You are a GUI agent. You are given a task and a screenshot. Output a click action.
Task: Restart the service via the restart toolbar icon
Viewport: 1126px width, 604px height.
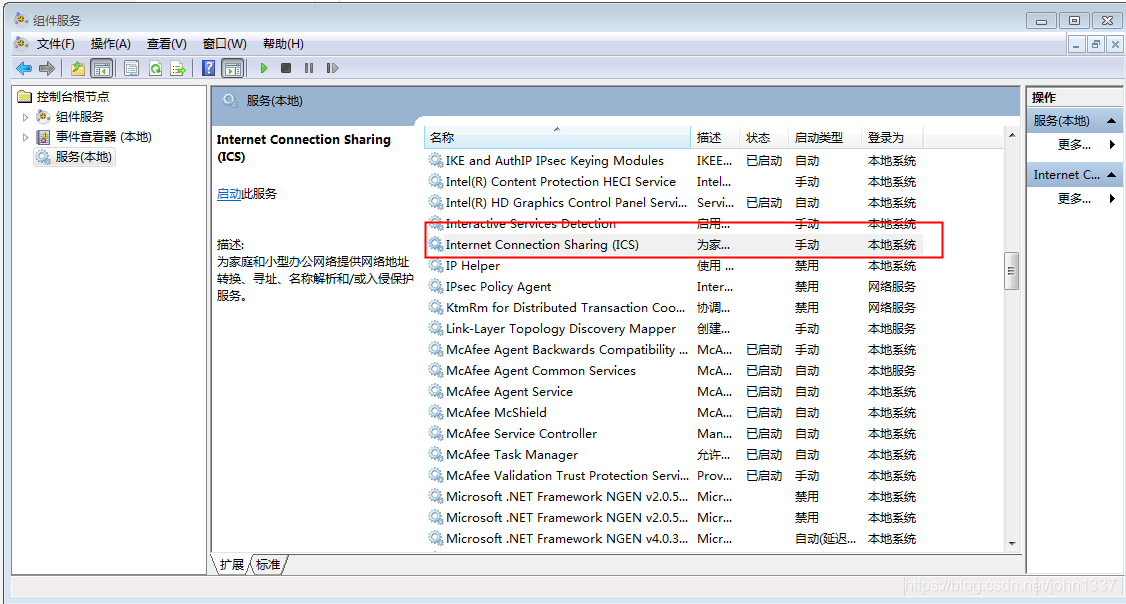tap(333, 68)
